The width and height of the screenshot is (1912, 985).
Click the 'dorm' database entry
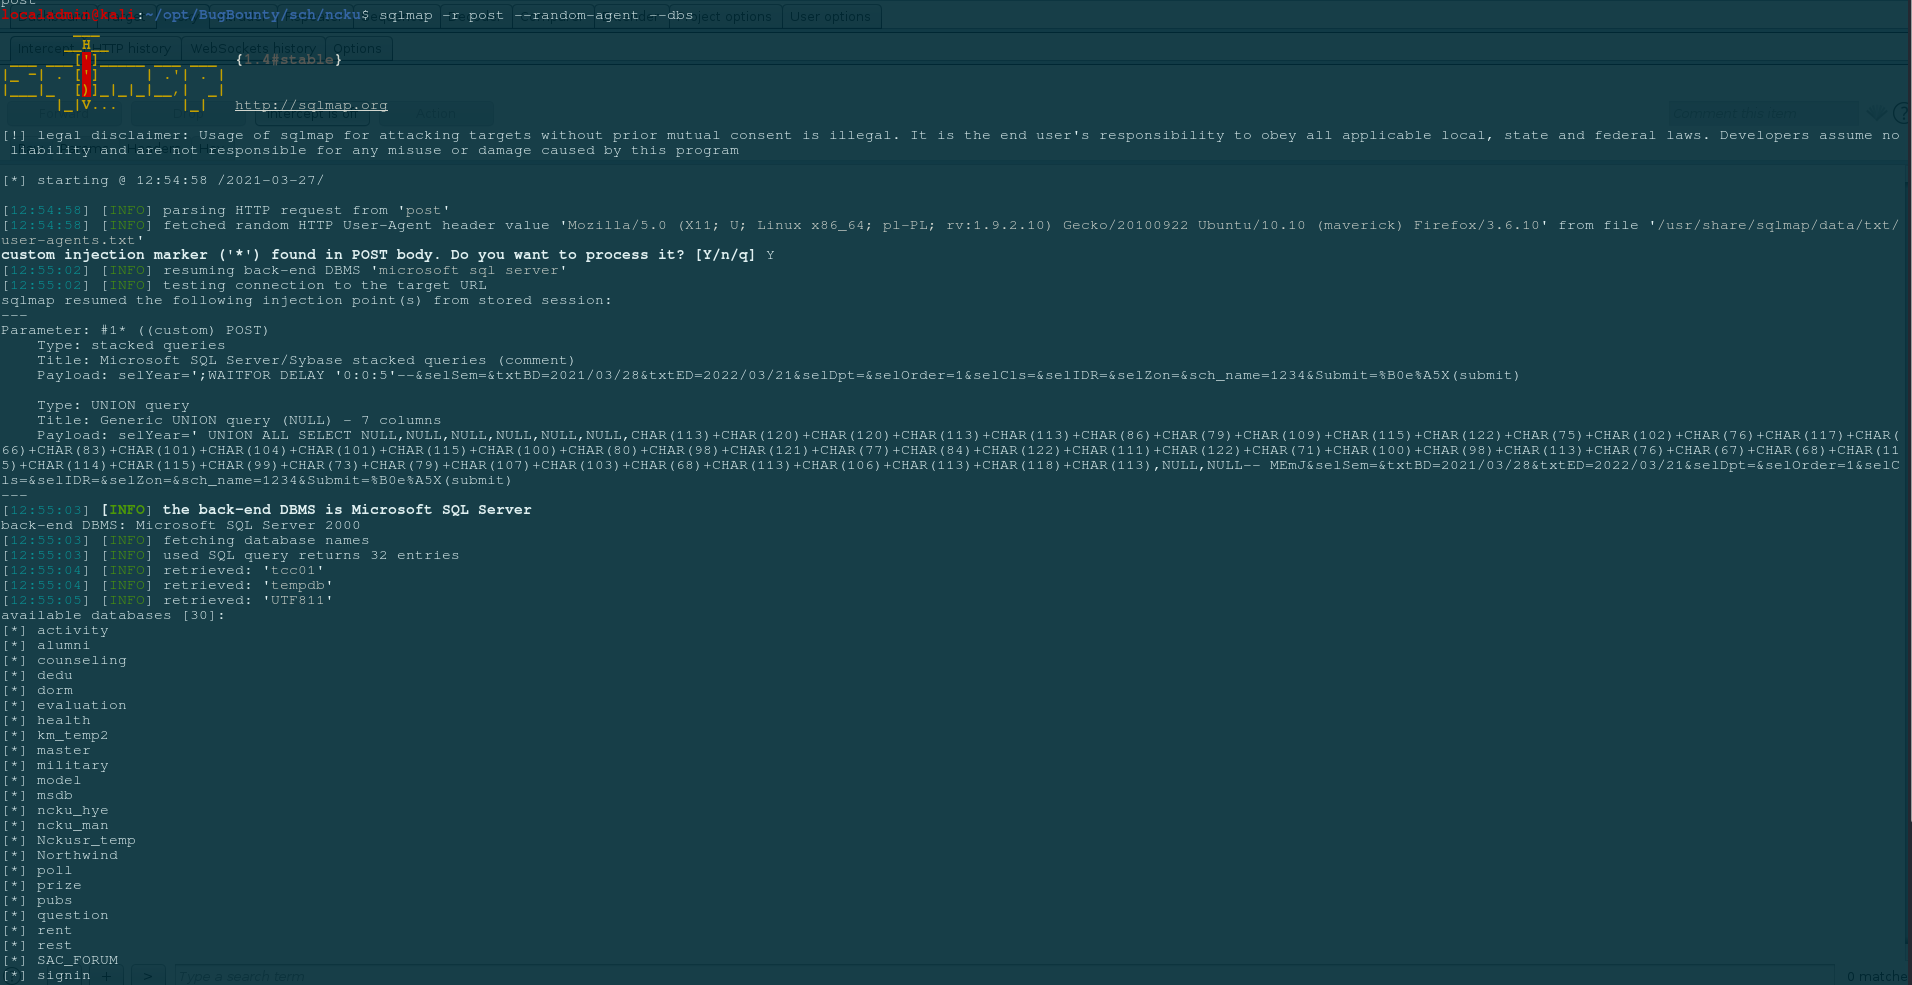pyautogui.click(x=55, y=690)
